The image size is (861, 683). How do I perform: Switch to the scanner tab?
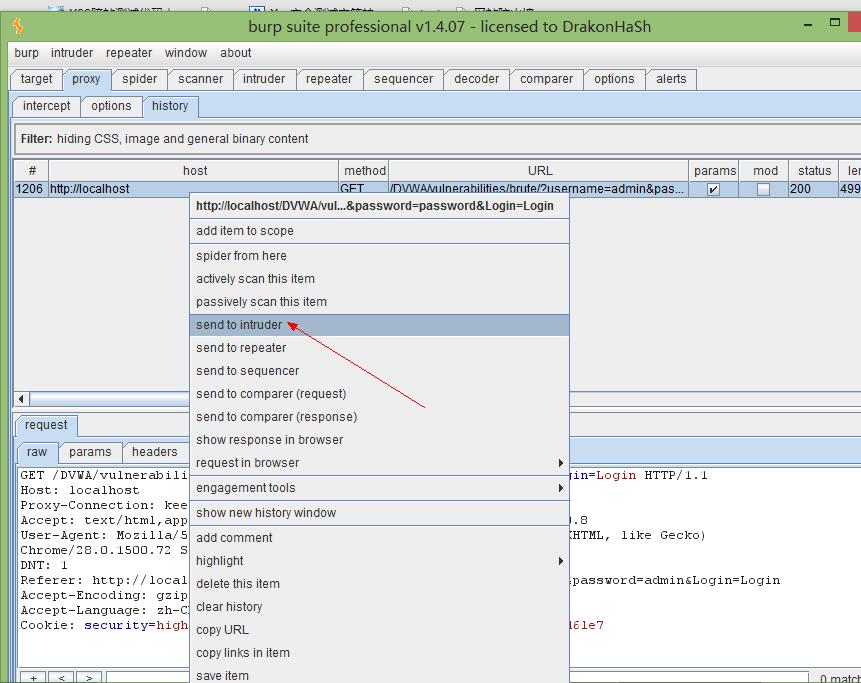point(201,79)
